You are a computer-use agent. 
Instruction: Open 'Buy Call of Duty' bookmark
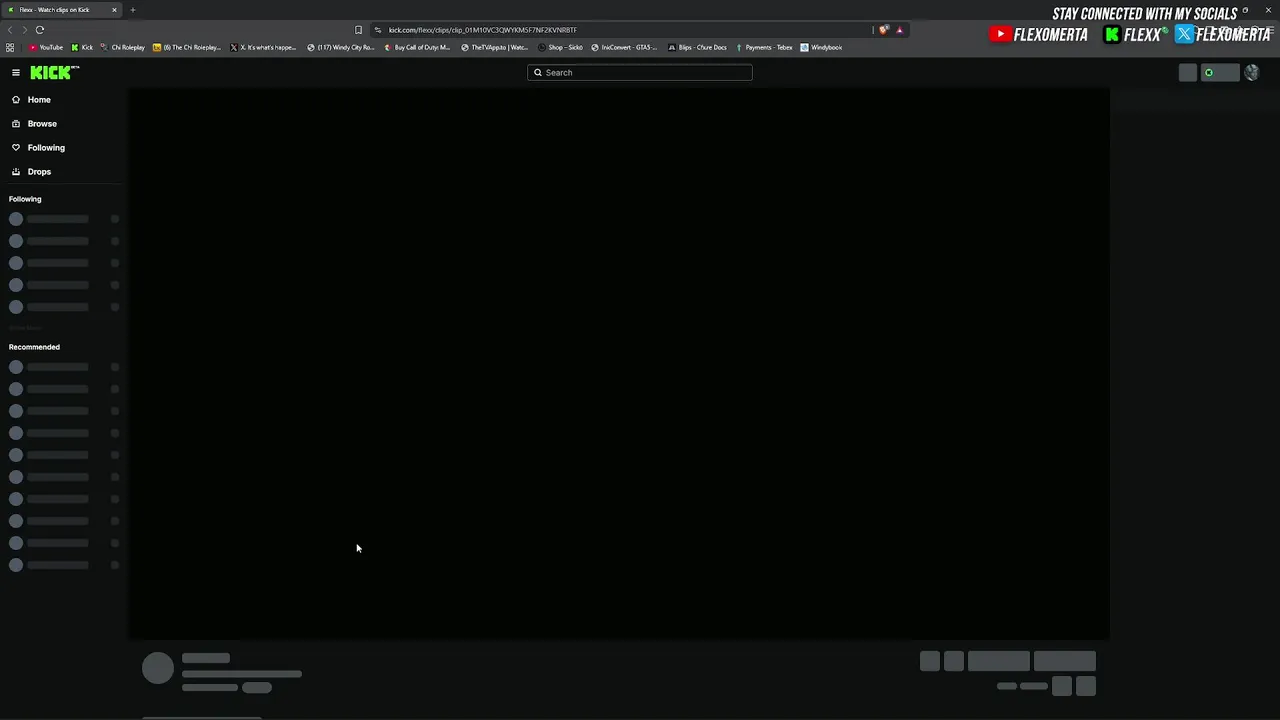point(418,47)
